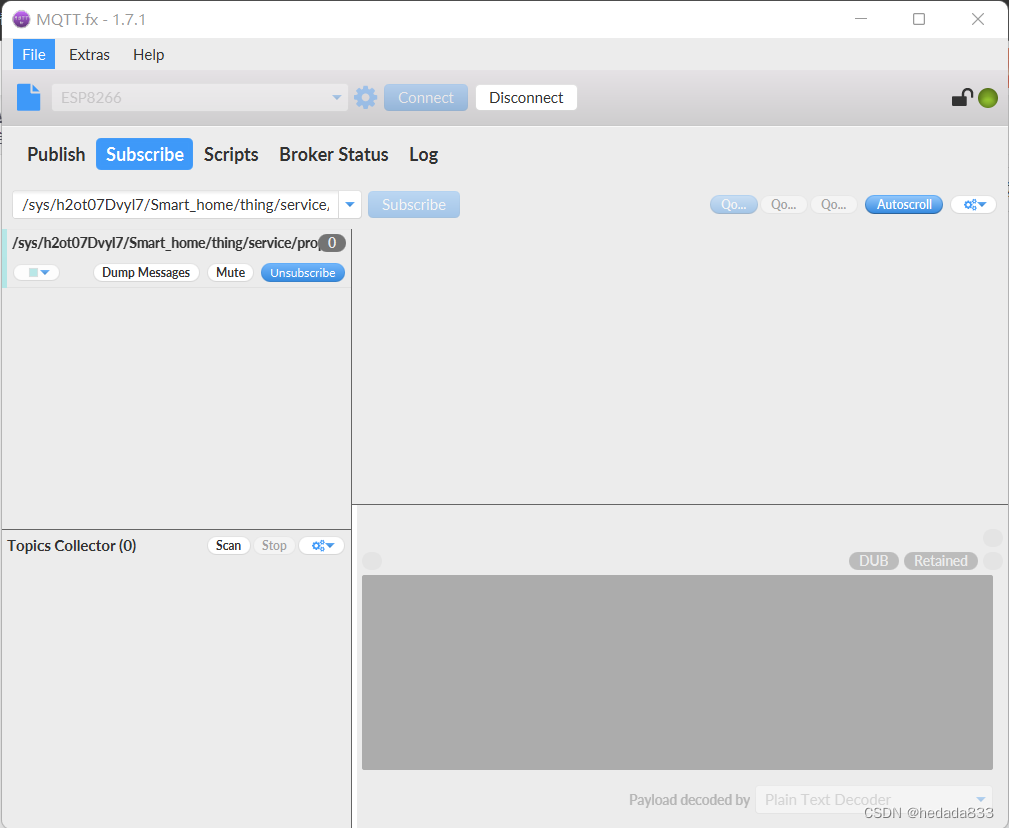The width and height of the screenshot is (1009, 828).
Task: Toggle Mute for the subscribed topic
Action: point(230,273)
